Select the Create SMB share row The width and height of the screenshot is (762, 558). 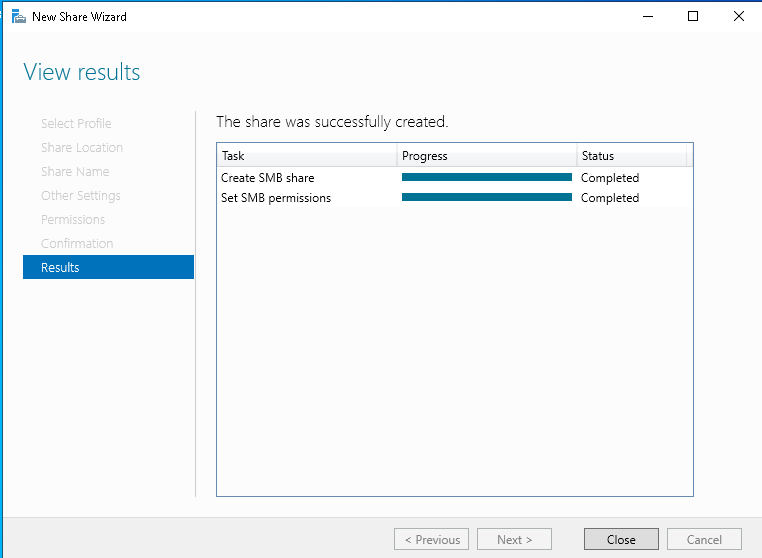click(x=455, y=177)
